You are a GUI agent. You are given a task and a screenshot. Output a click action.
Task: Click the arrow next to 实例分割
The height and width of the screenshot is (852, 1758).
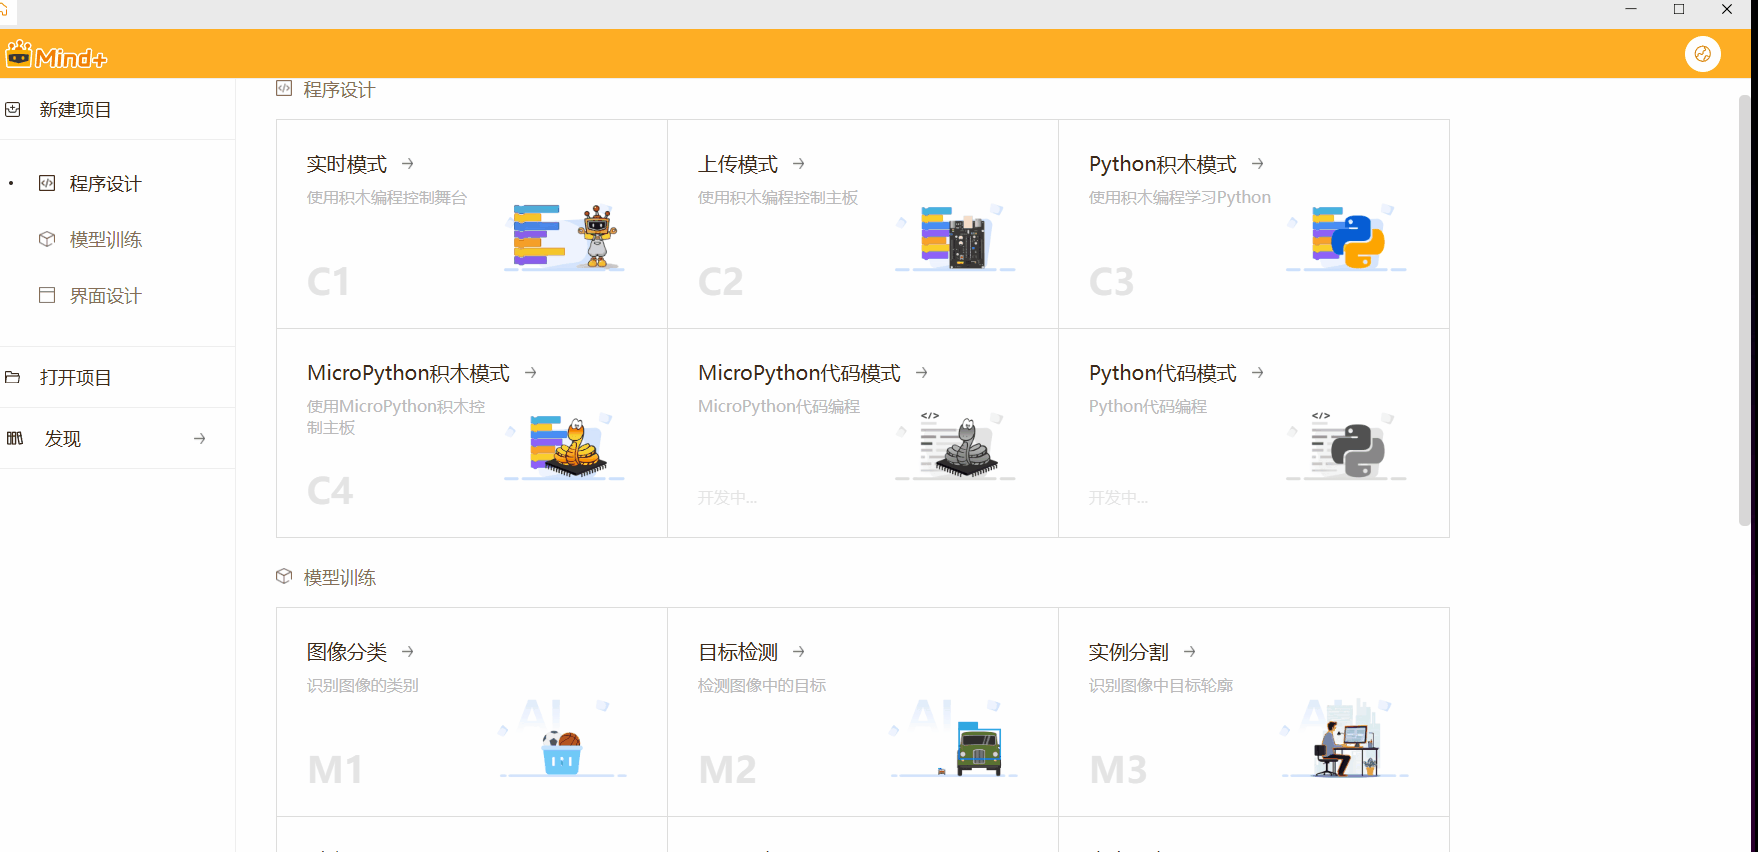[1189, 651]
